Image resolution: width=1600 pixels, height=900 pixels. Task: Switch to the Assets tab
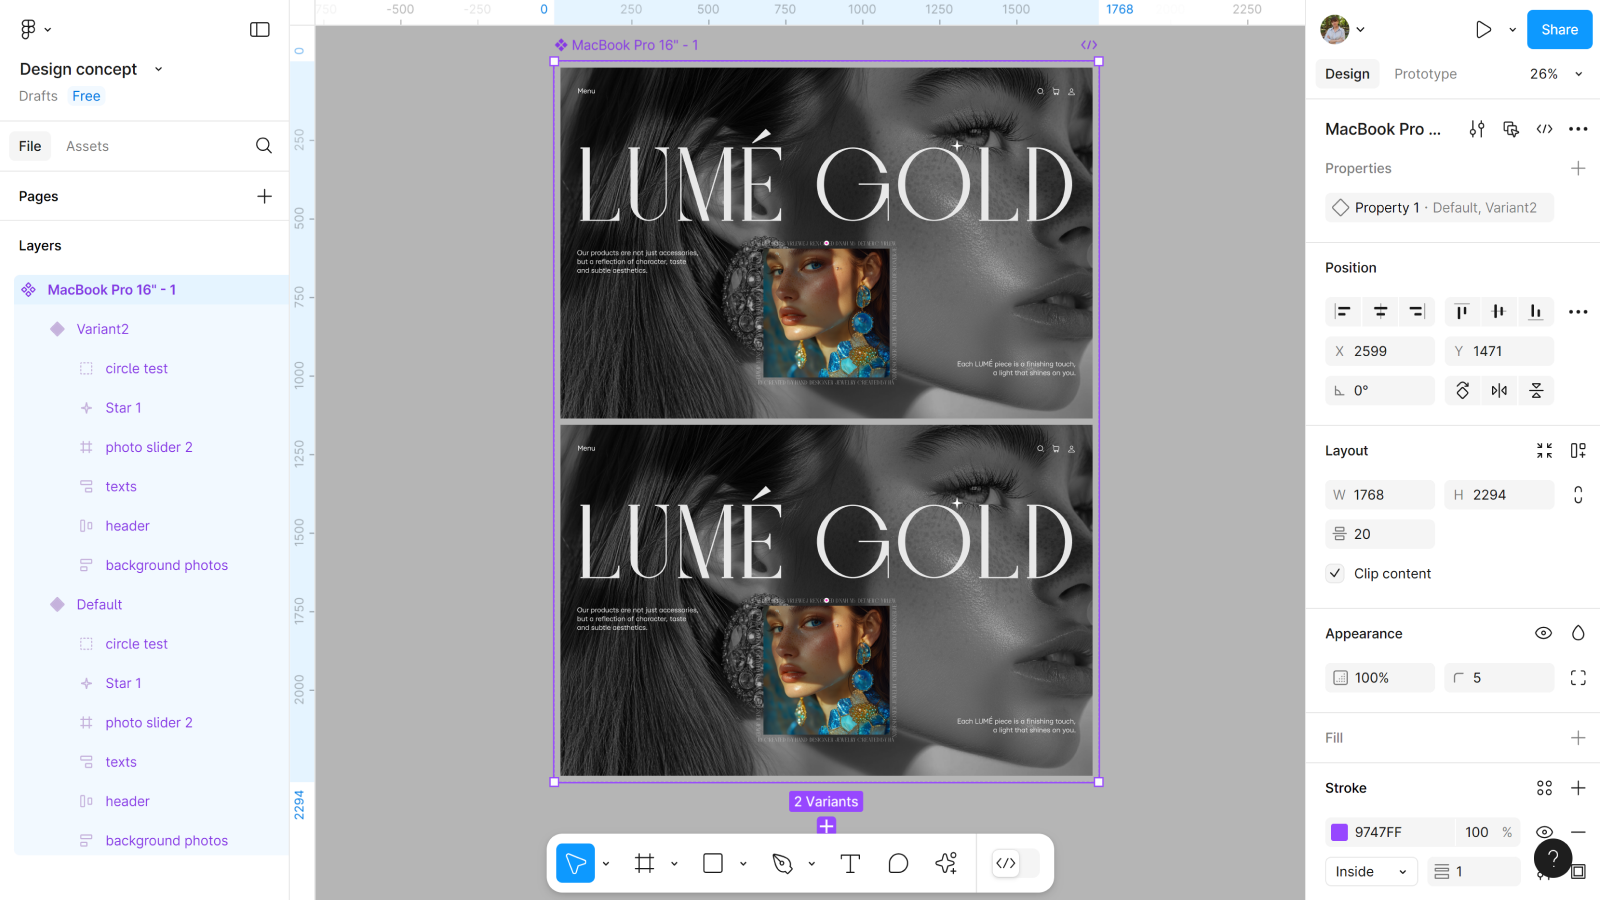87,146
